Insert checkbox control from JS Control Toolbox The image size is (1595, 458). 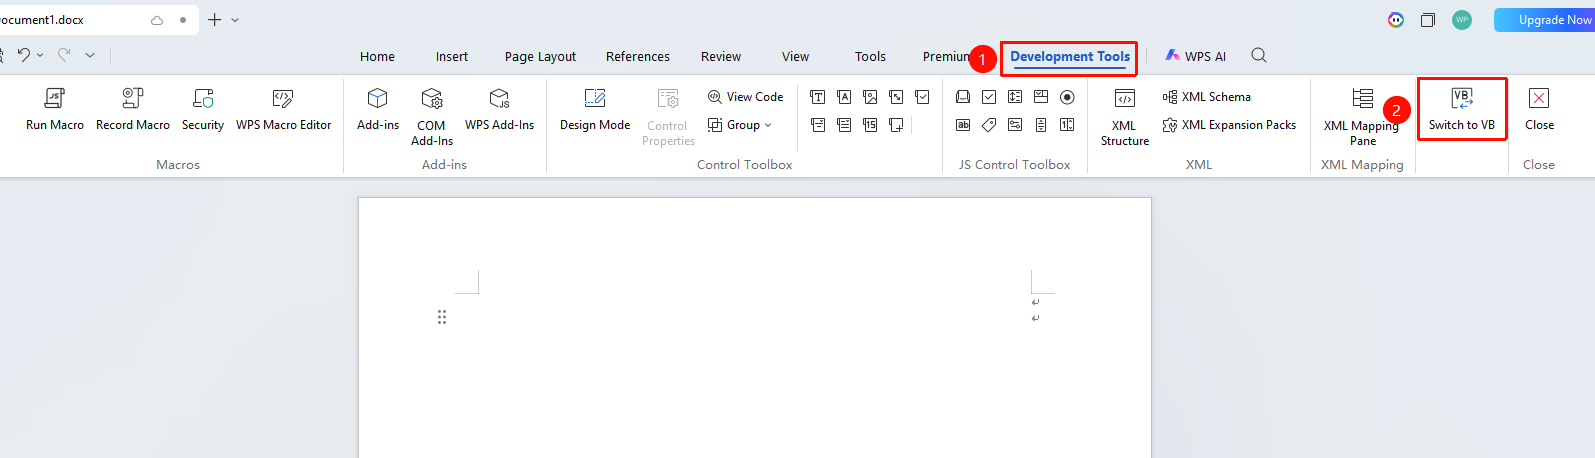tap(989, 97)
